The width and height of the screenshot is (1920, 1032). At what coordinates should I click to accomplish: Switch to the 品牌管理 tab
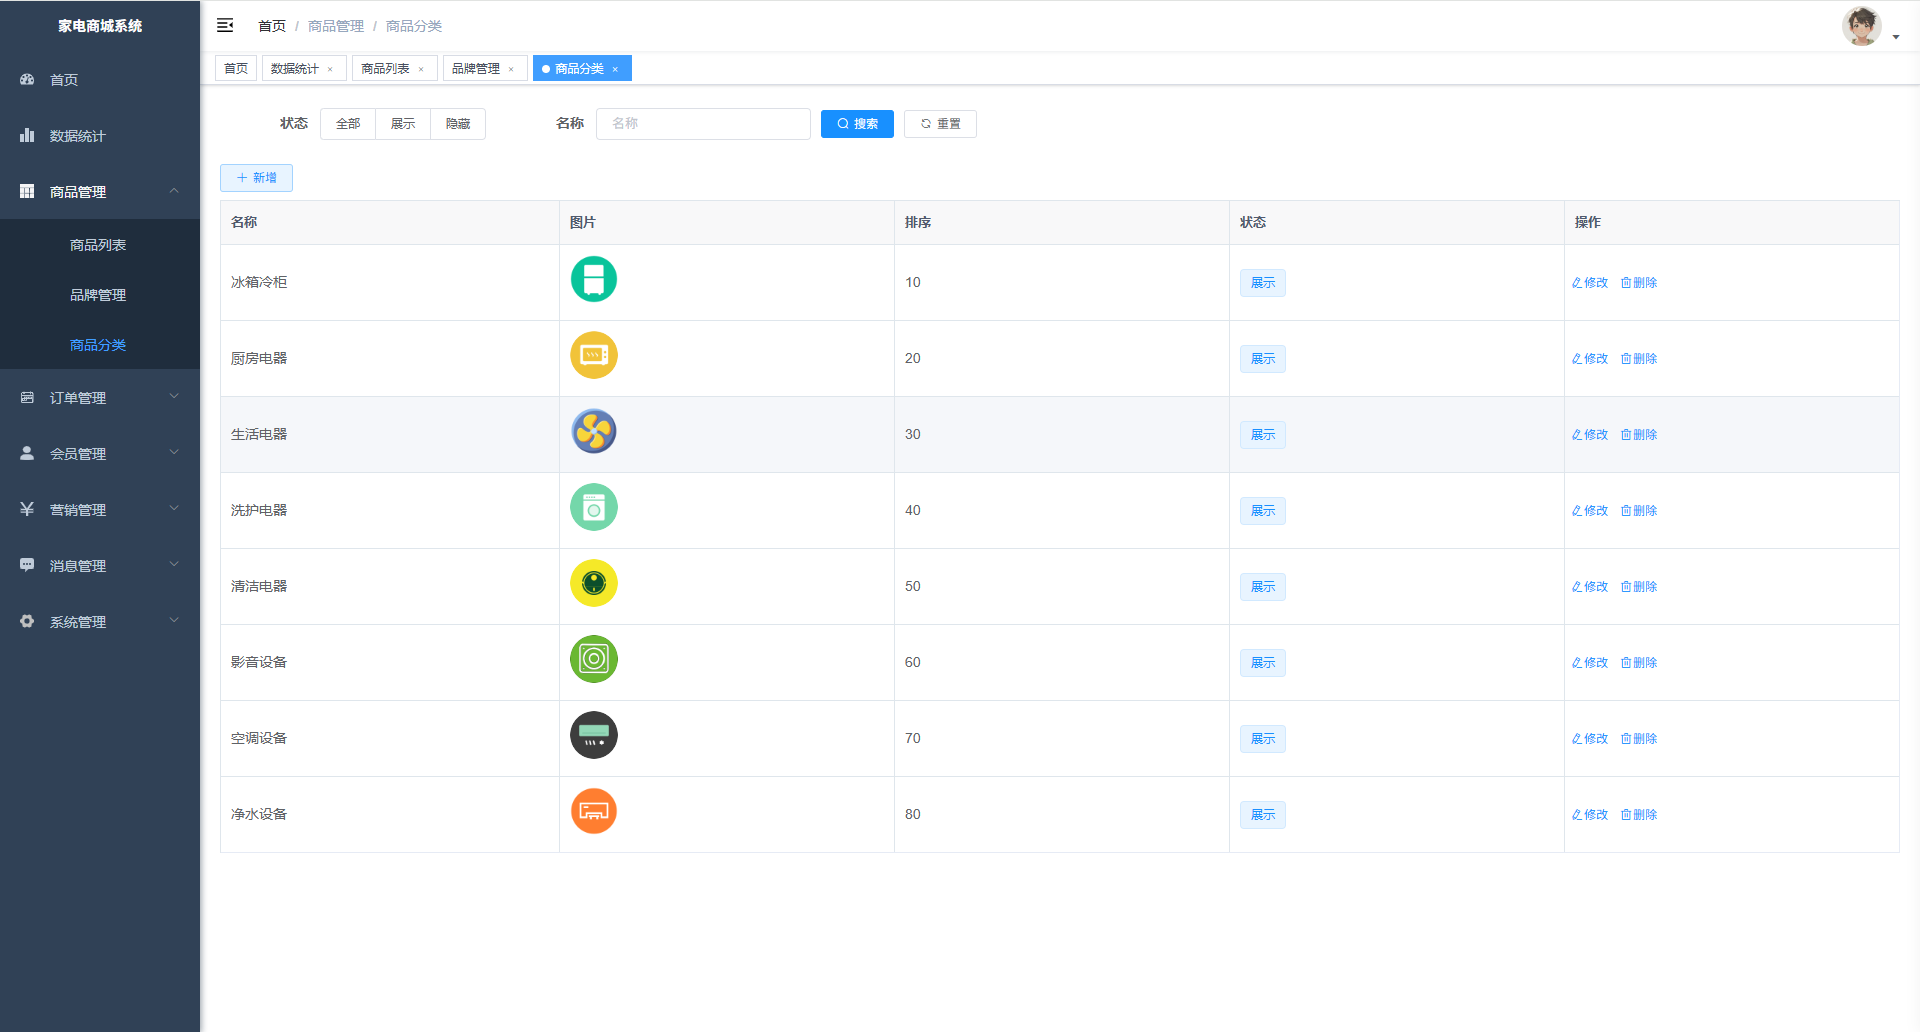point(476,69)
